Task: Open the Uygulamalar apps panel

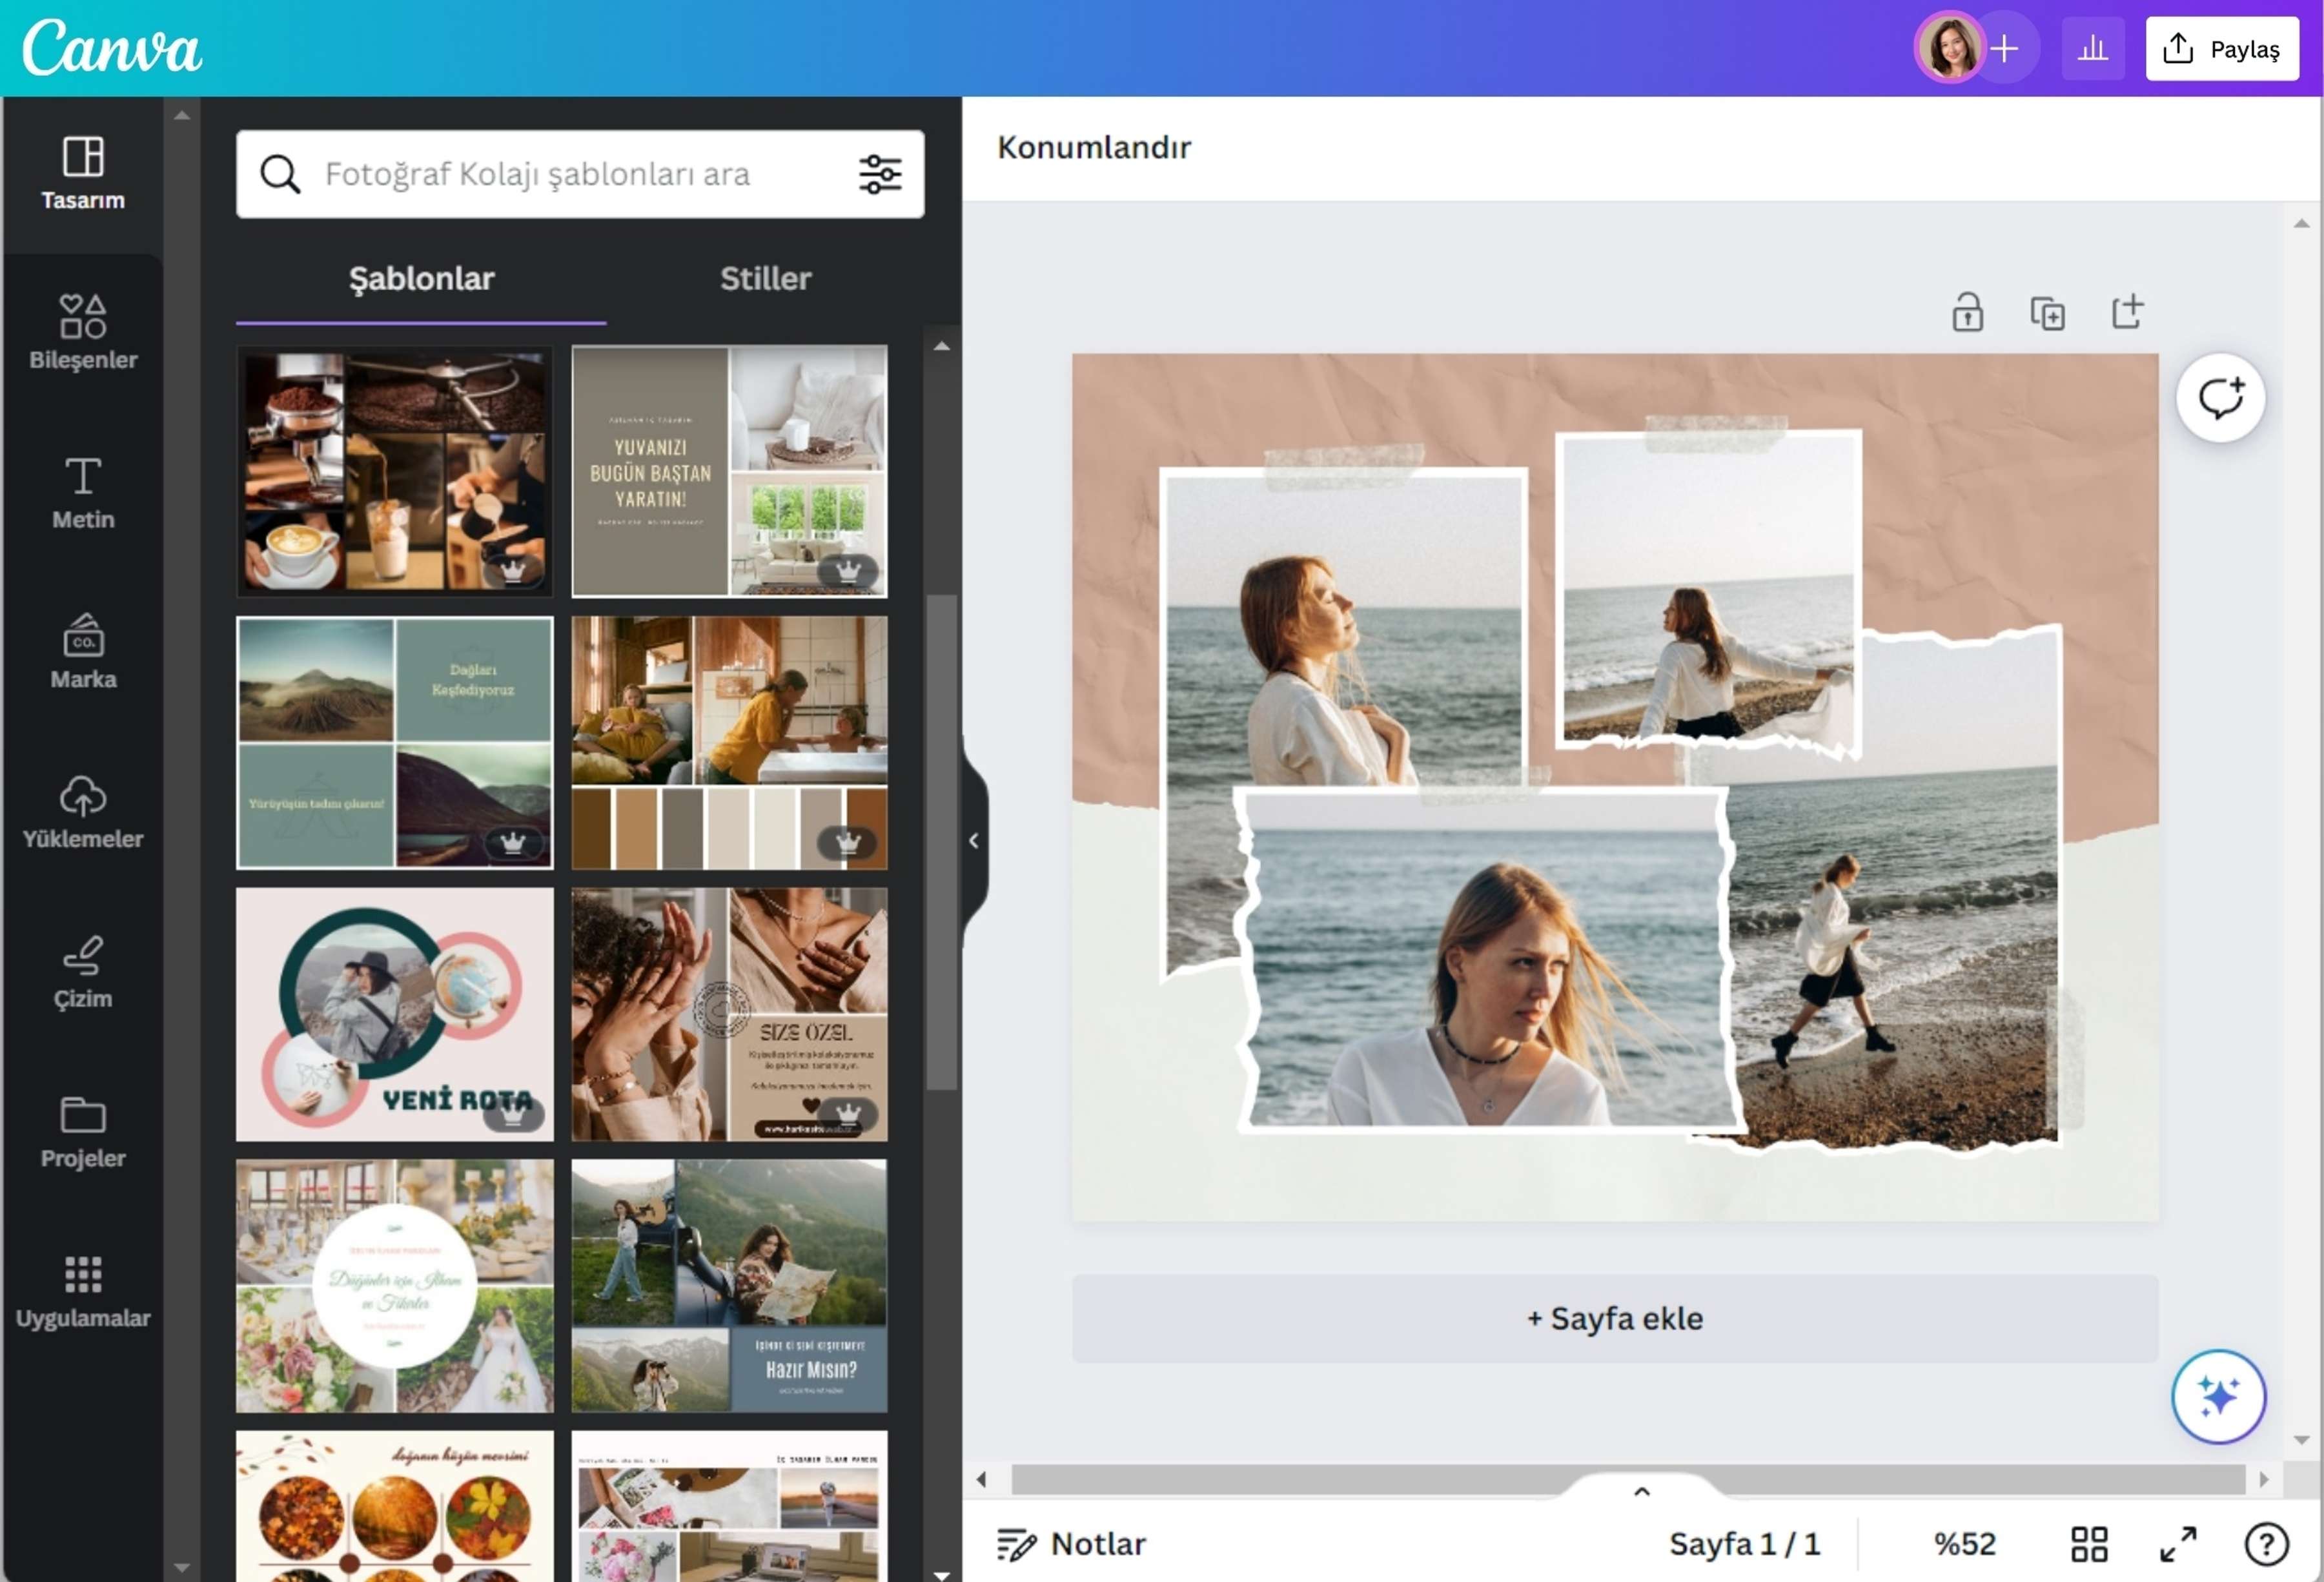Action: [x=83, y=1291]
